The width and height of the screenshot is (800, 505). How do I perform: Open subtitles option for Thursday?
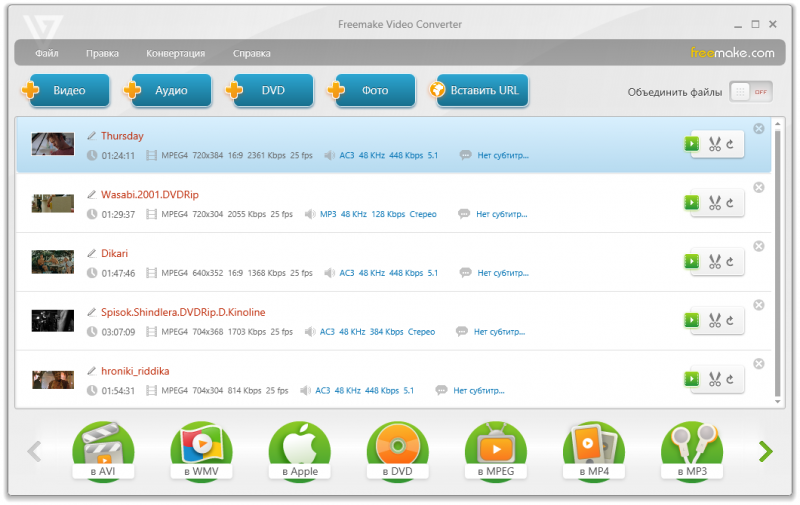[x=503, y=155]
